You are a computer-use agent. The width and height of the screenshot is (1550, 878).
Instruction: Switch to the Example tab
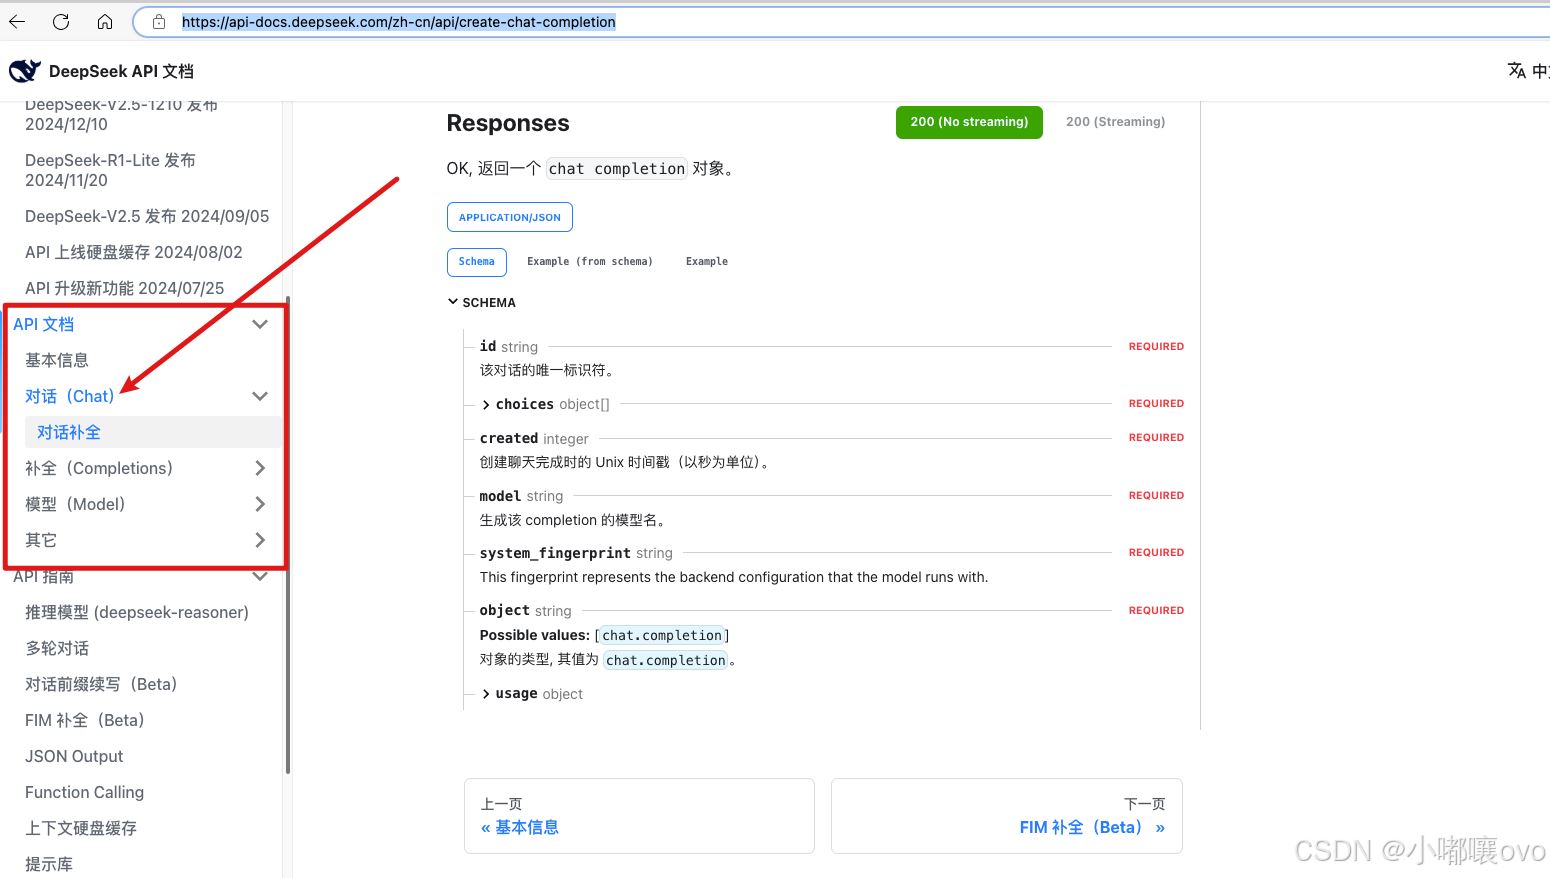click(707, 262)
